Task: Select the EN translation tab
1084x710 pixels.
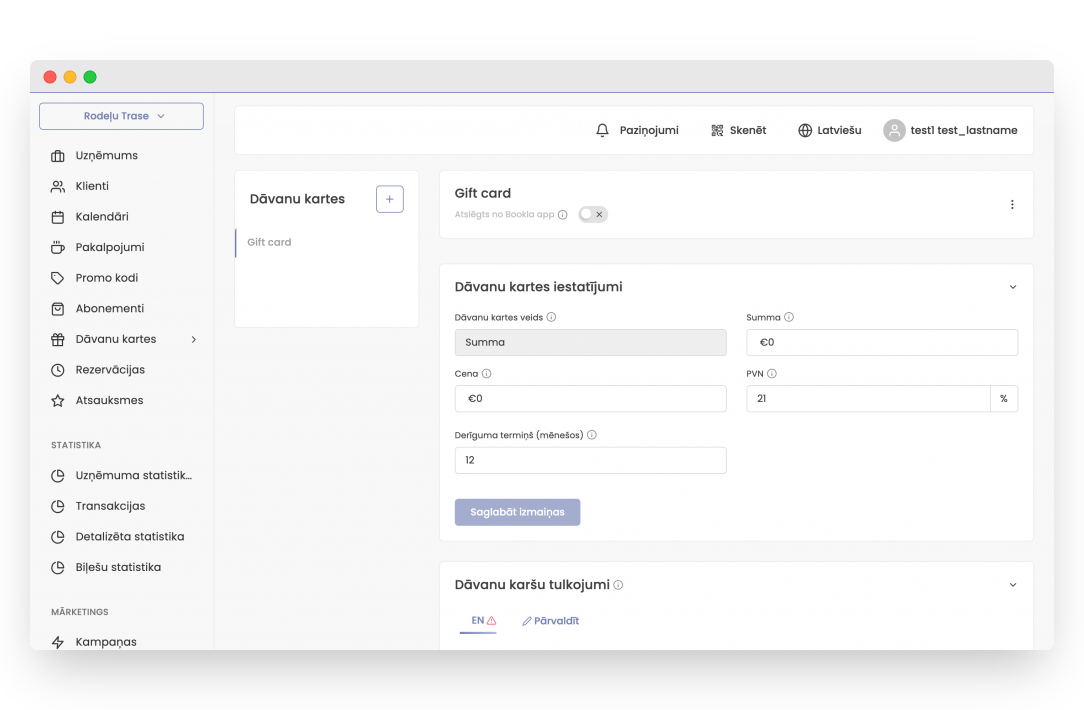Action: tap(478, 621)
